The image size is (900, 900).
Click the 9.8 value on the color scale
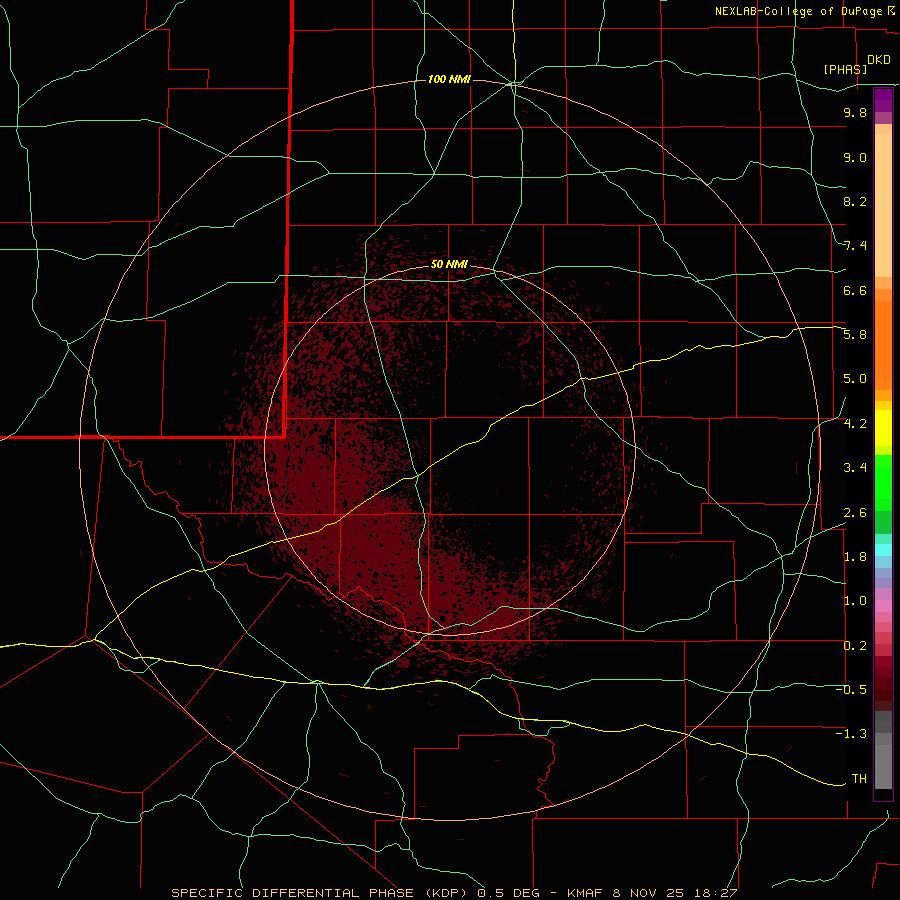(x=855, y=112)
